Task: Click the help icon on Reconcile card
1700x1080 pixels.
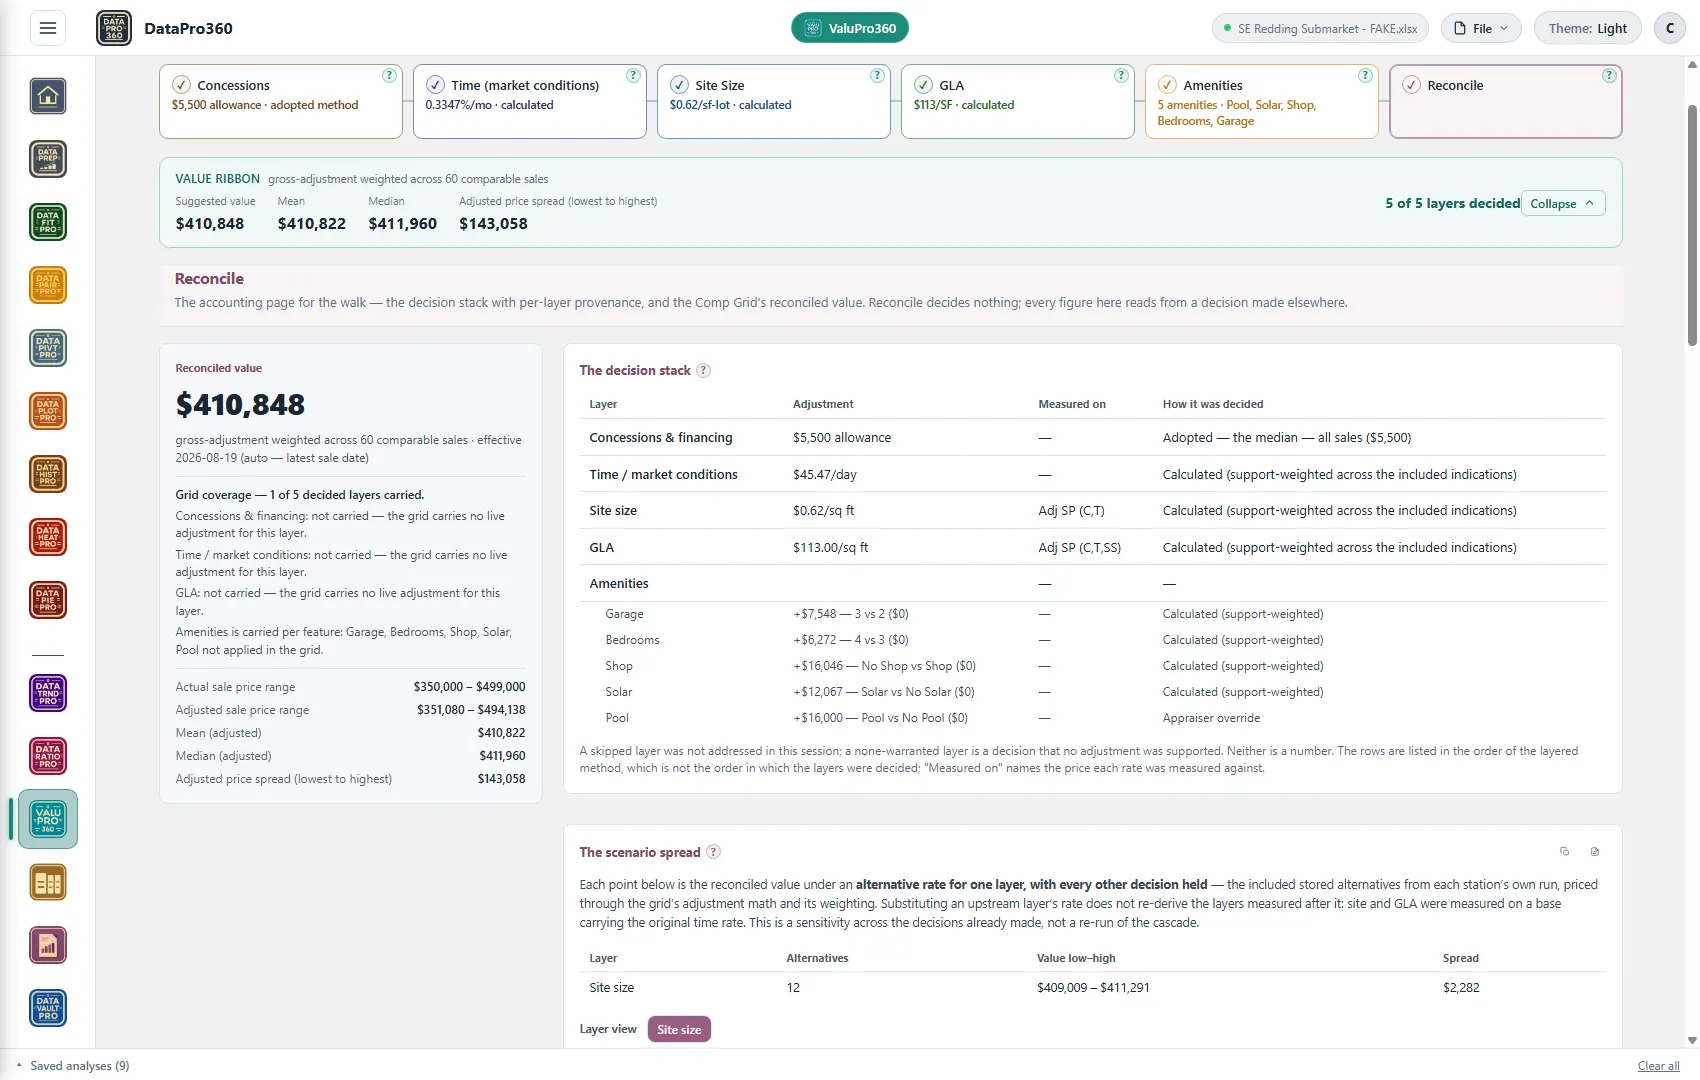Action: 1609,76
